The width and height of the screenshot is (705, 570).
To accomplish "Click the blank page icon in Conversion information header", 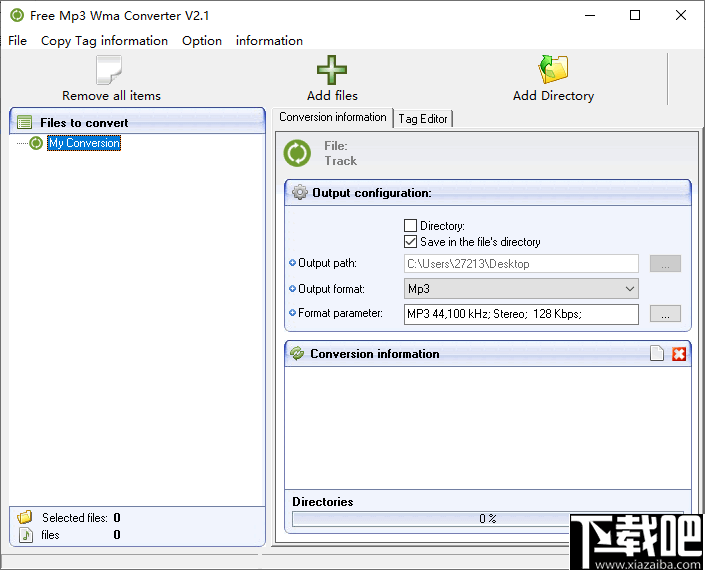I will [x=657, y=353].
